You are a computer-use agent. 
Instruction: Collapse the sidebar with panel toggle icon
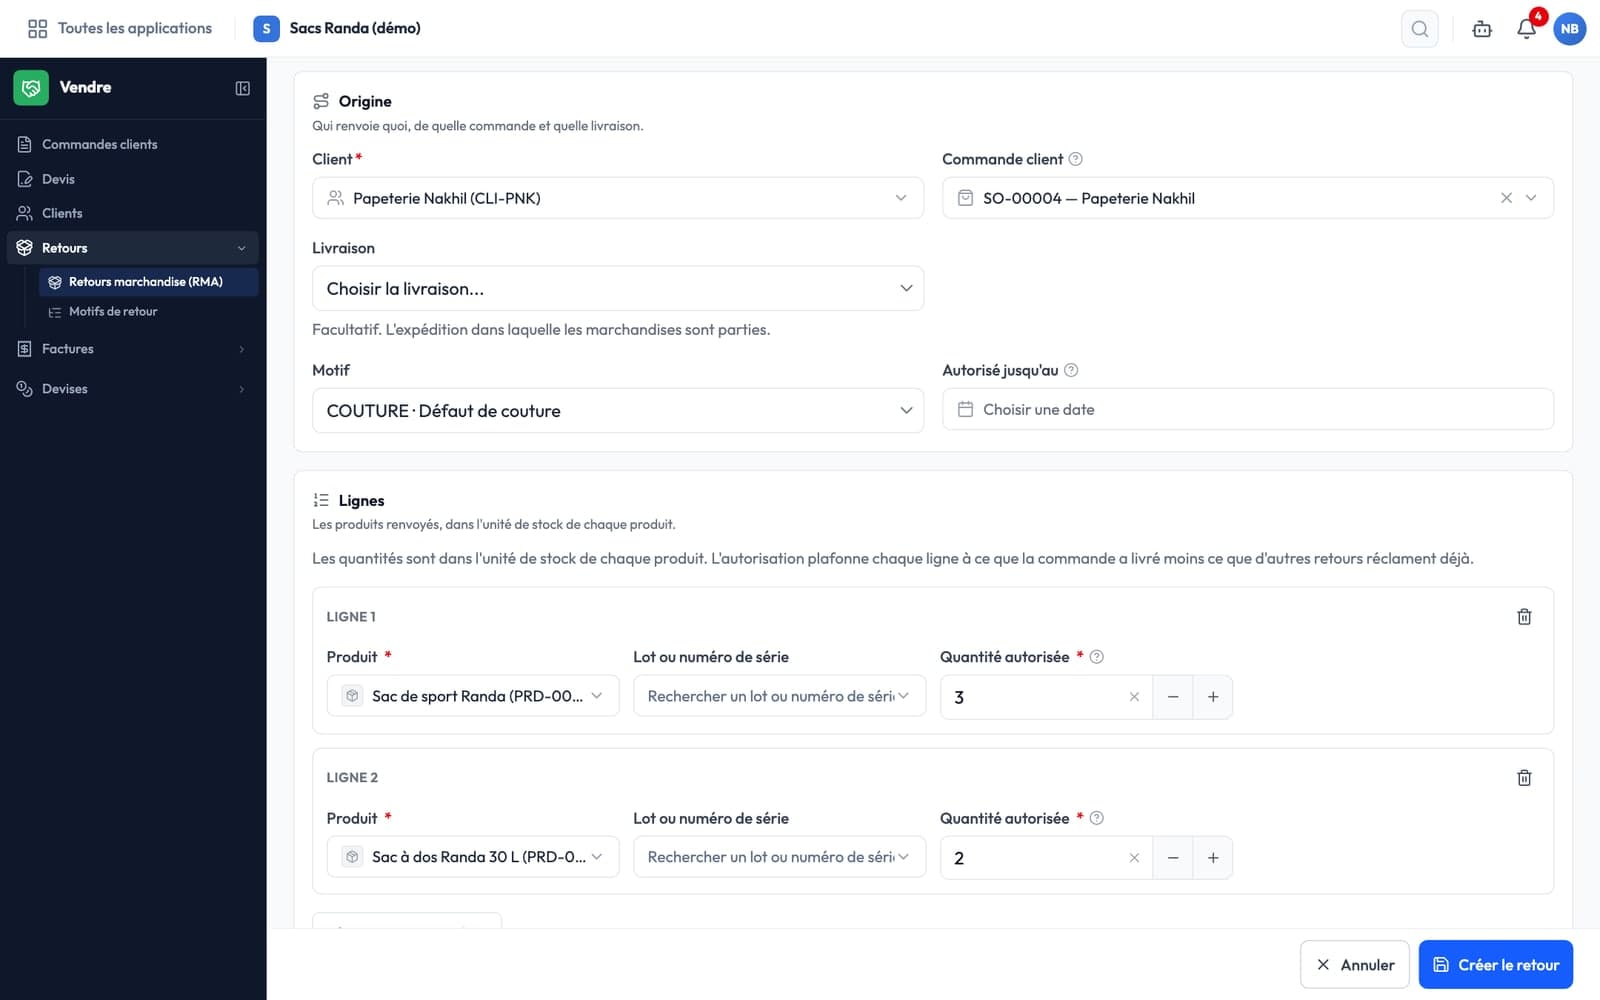point(242,88)
